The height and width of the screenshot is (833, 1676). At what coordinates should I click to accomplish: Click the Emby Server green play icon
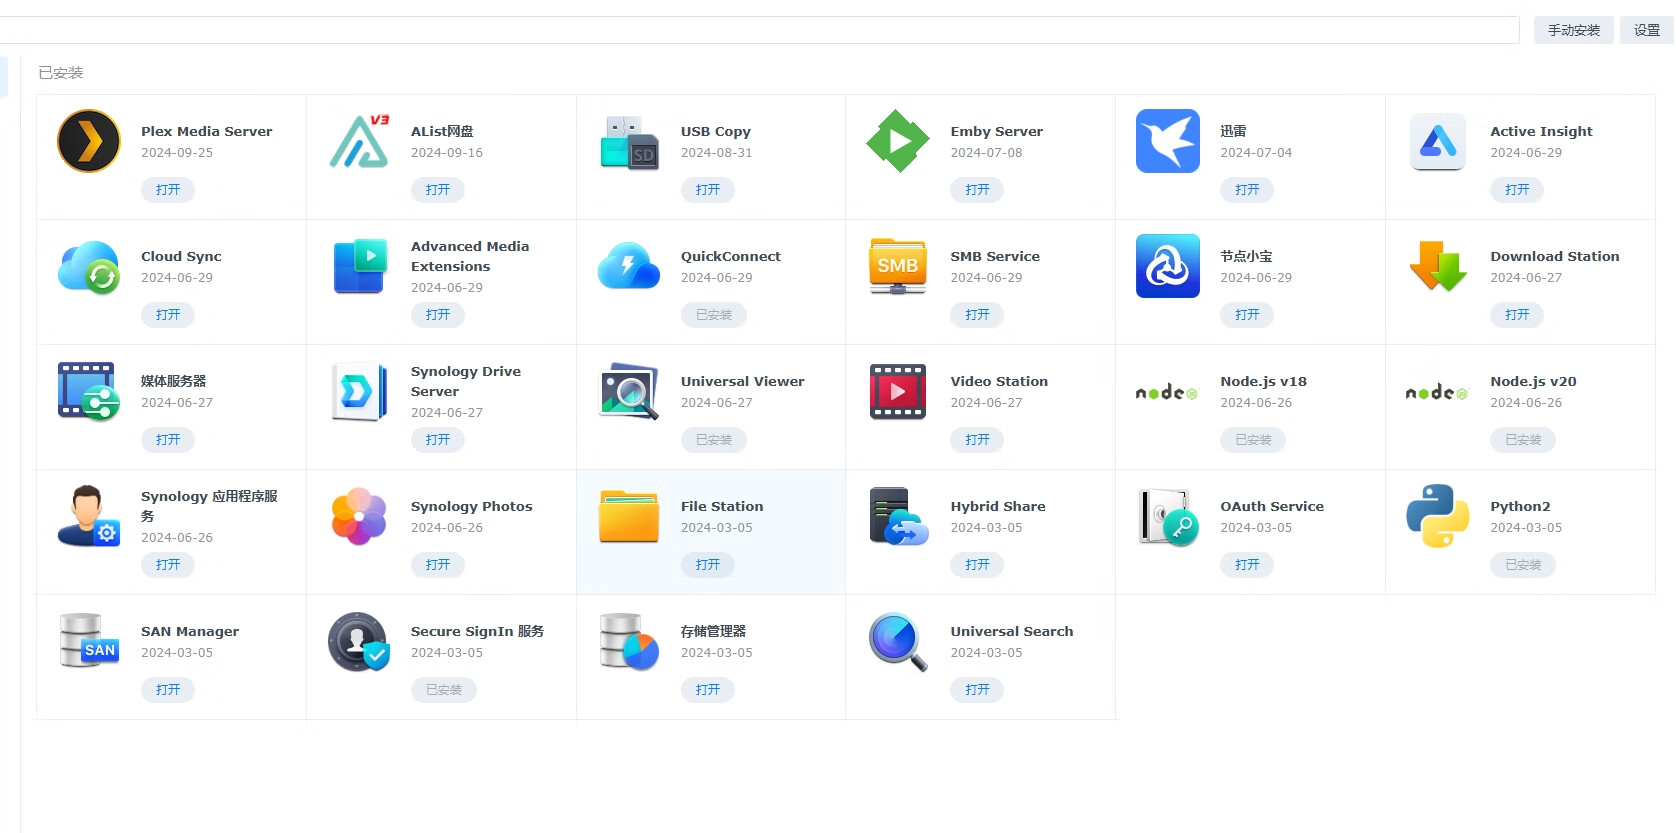898,141
